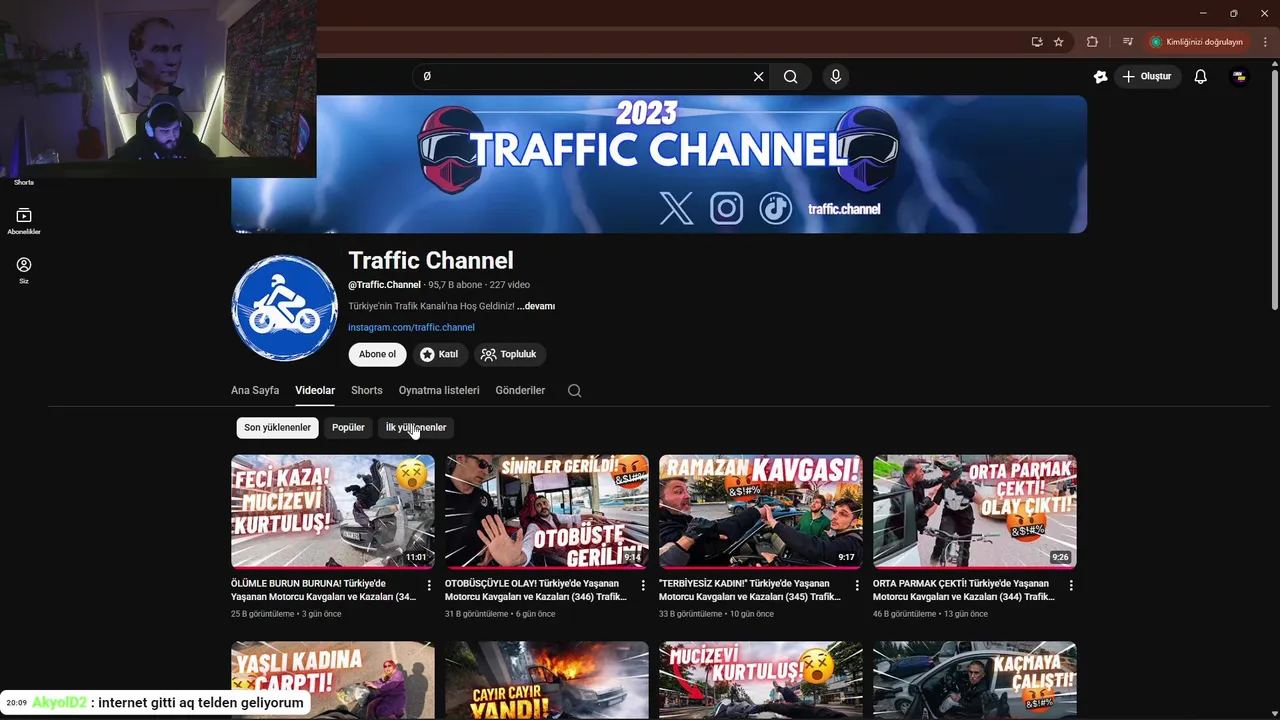
Task: Open the browser media control icon
Action: click(x=1127, y=42)
